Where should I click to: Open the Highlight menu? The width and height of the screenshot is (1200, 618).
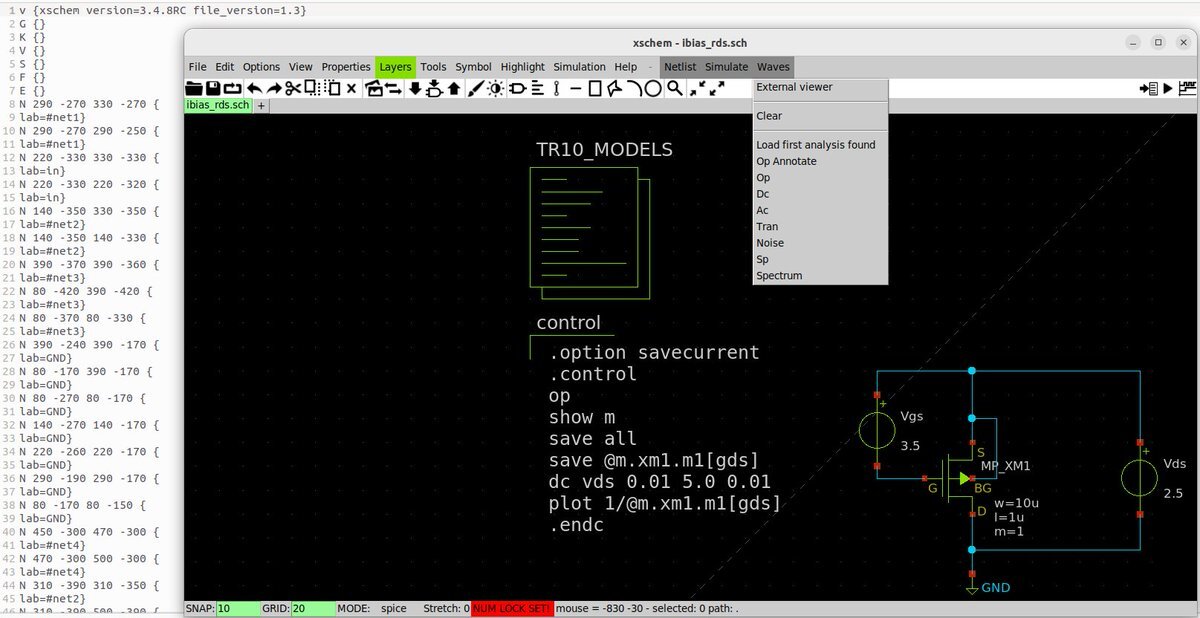click(523, 67)
